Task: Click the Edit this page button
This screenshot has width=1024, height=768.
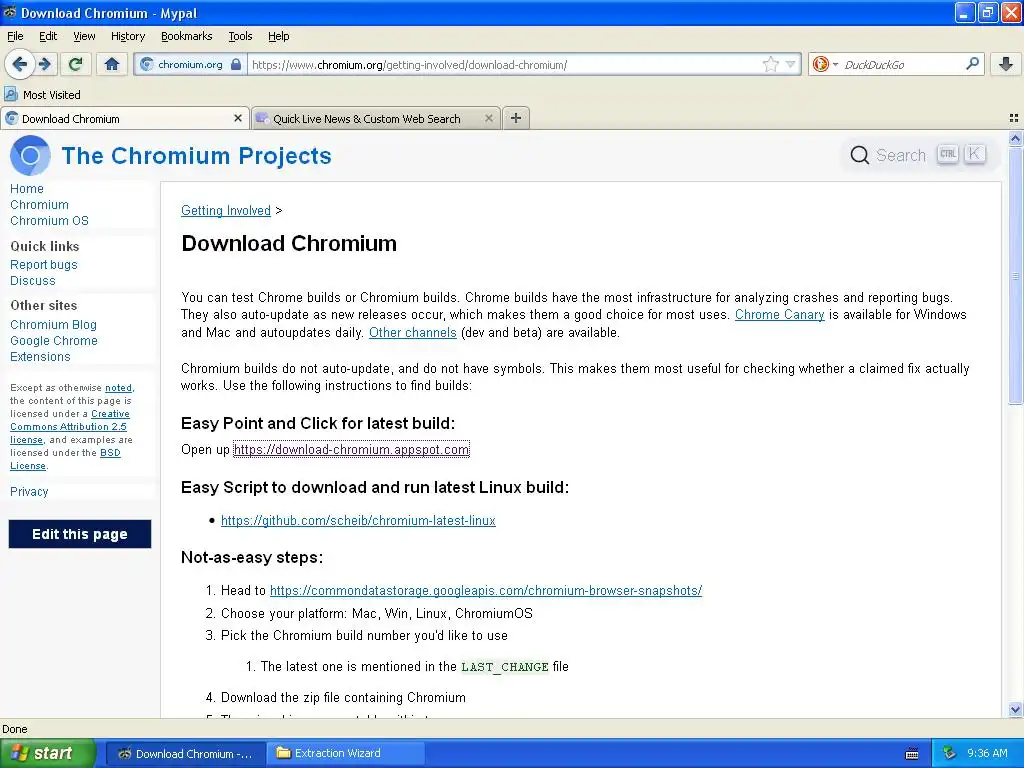Action: click(x=80, y=534)
